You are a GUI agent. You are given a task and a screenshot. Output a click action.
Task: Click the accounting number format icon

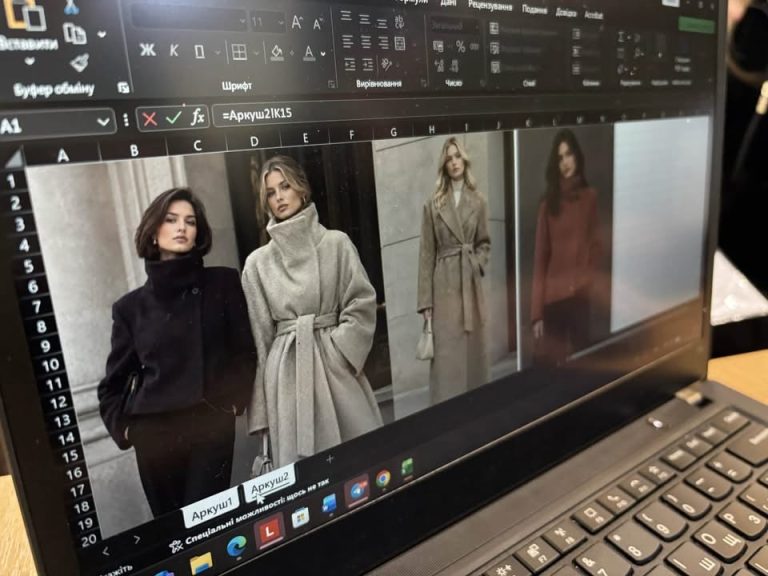(438, 46)
